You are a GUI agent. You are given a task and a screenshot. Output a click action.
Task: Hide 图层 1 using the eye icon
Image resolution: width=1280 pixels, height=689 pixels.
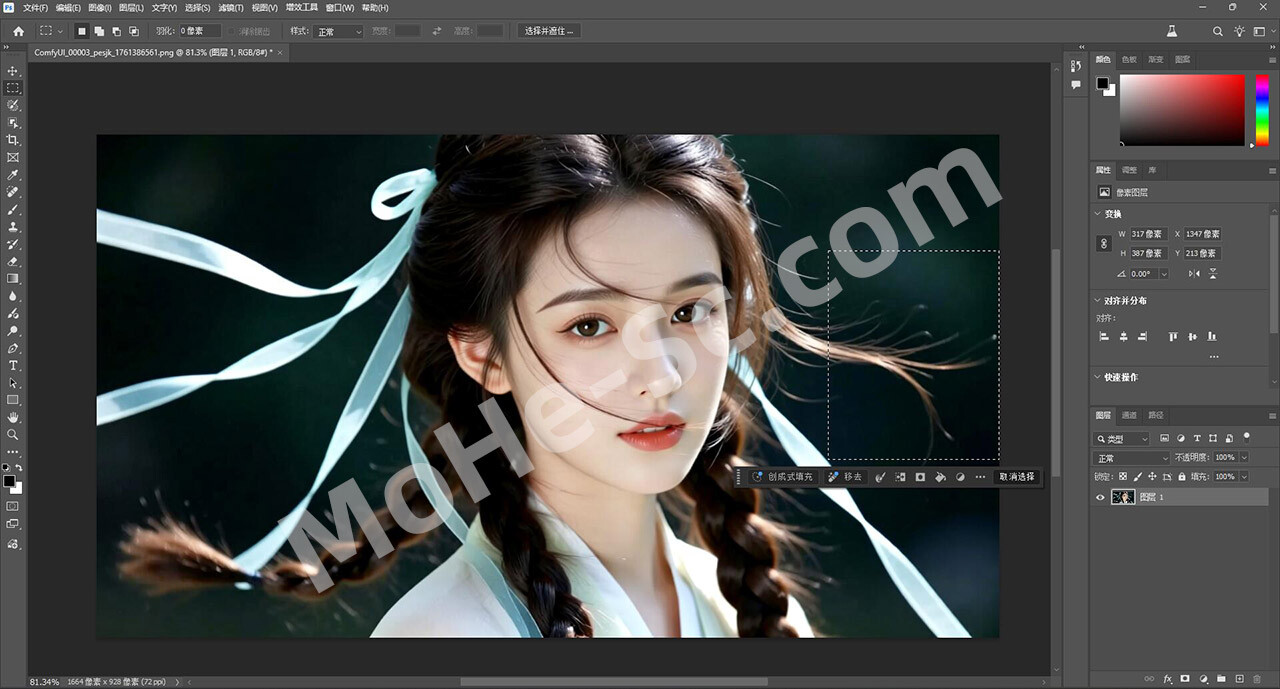pos(1101,497)
